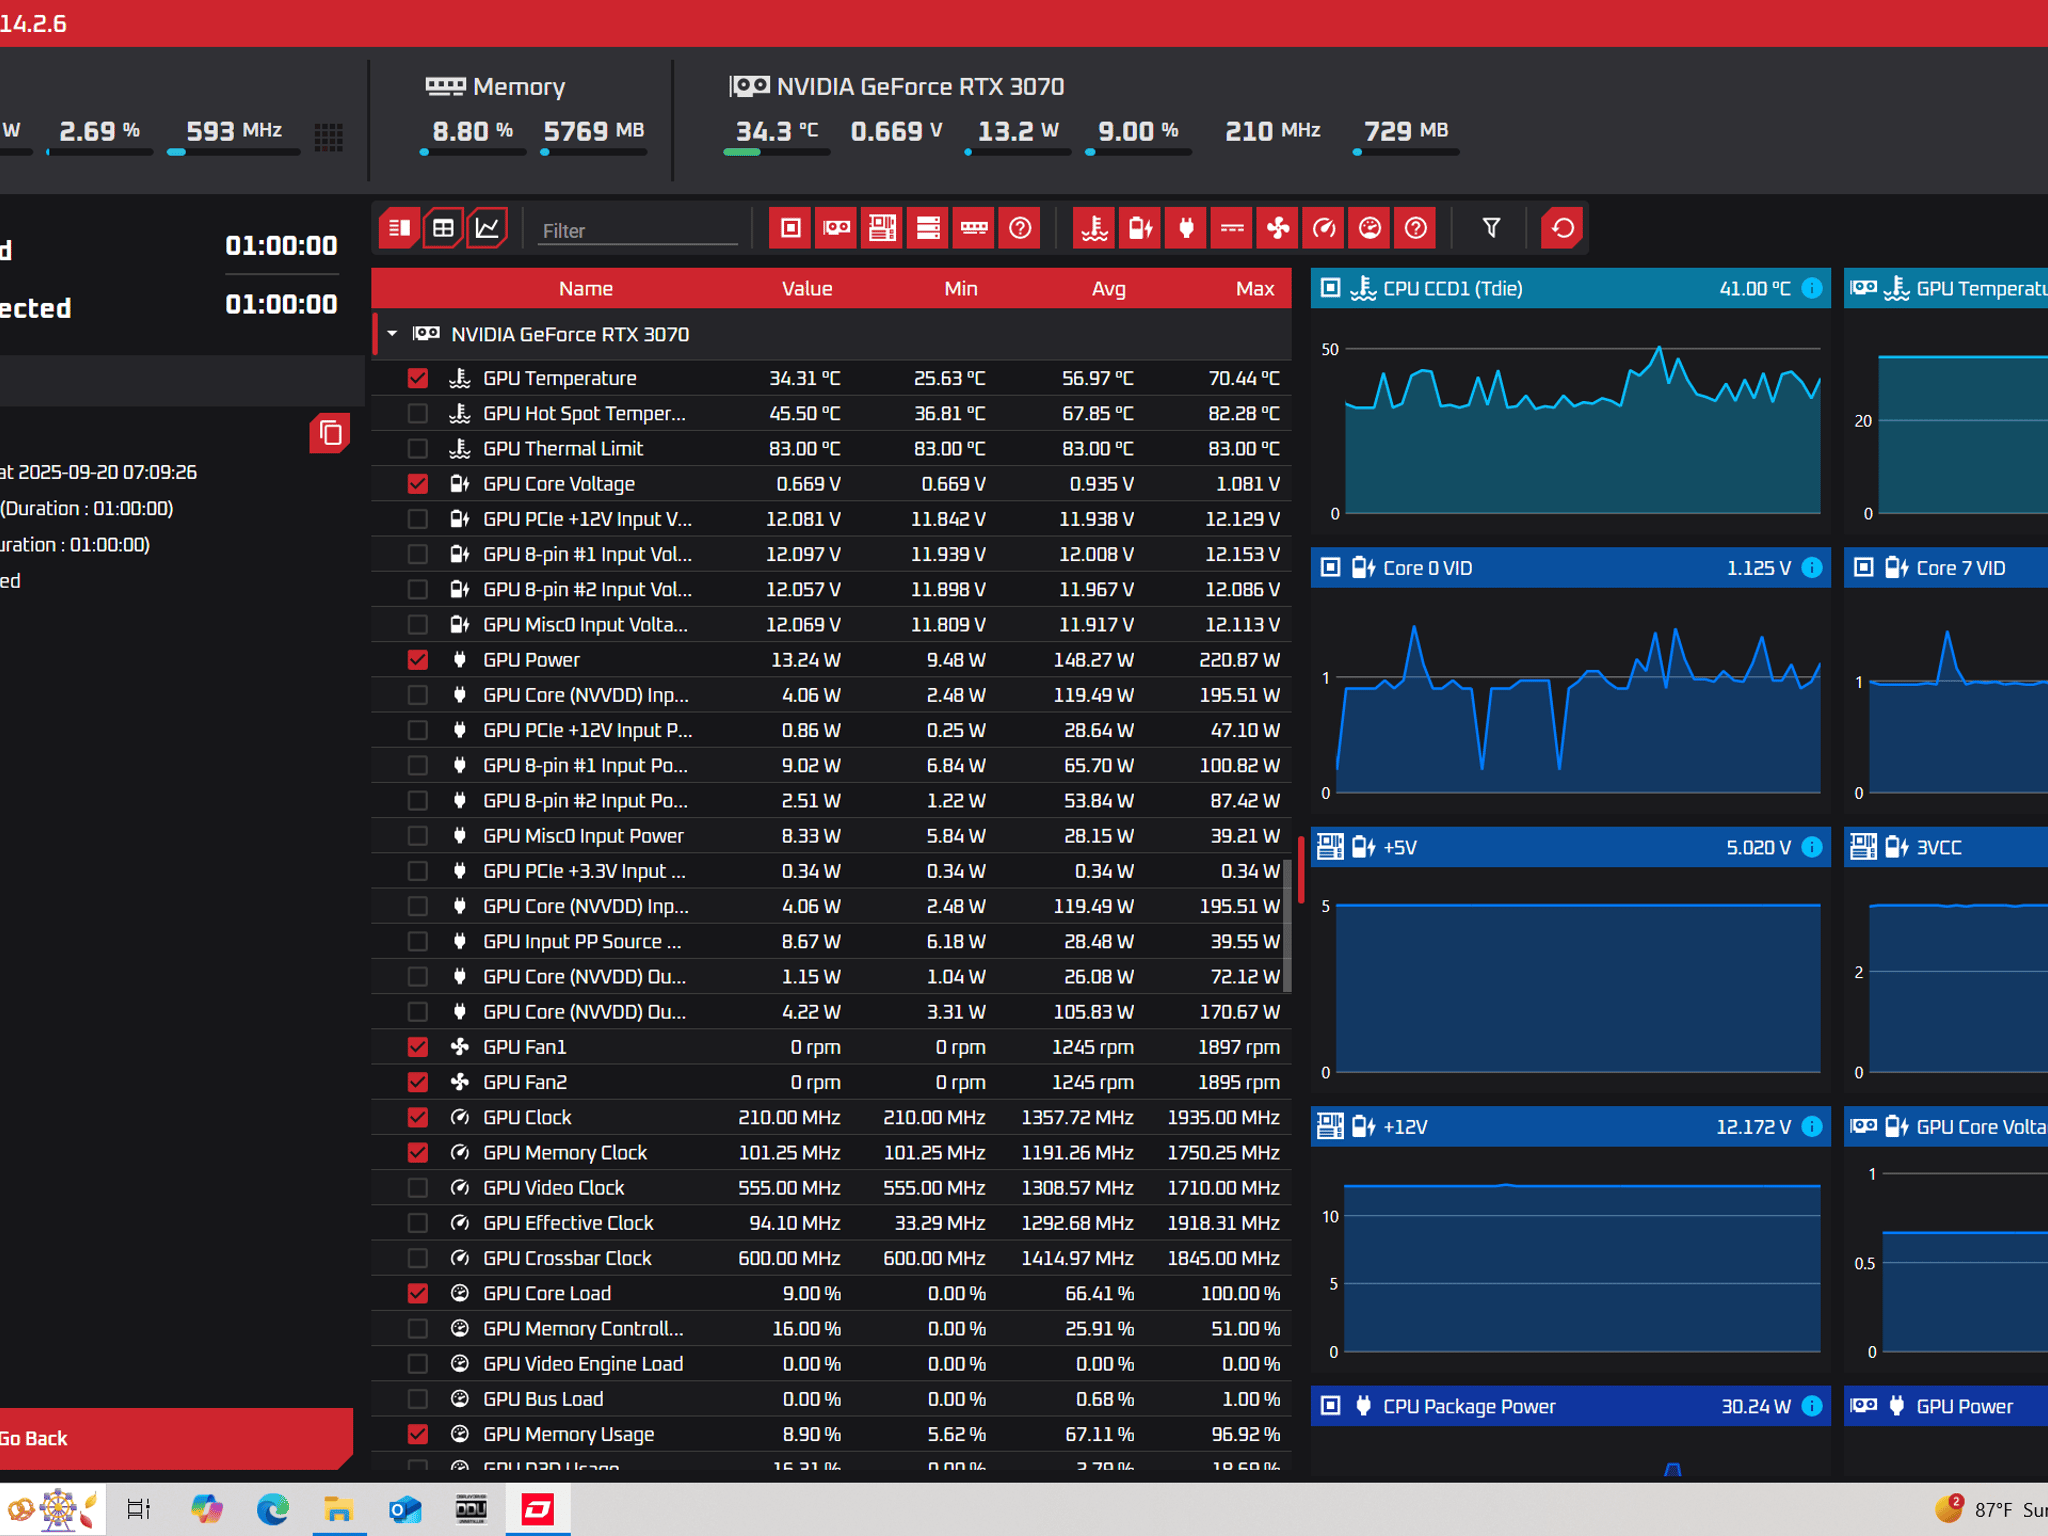Toggle the temperature sensor filter icon
The image size is (2048, 1536).
click(x=1095, y=228)
